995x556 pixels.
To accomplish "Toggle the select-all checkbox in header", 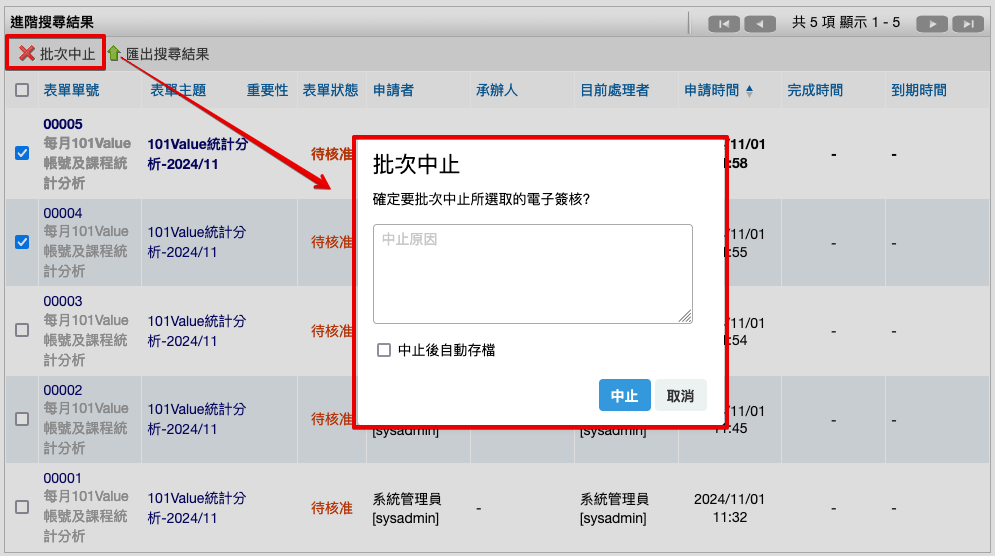I will pyautogui.click(x=22, y=90).
